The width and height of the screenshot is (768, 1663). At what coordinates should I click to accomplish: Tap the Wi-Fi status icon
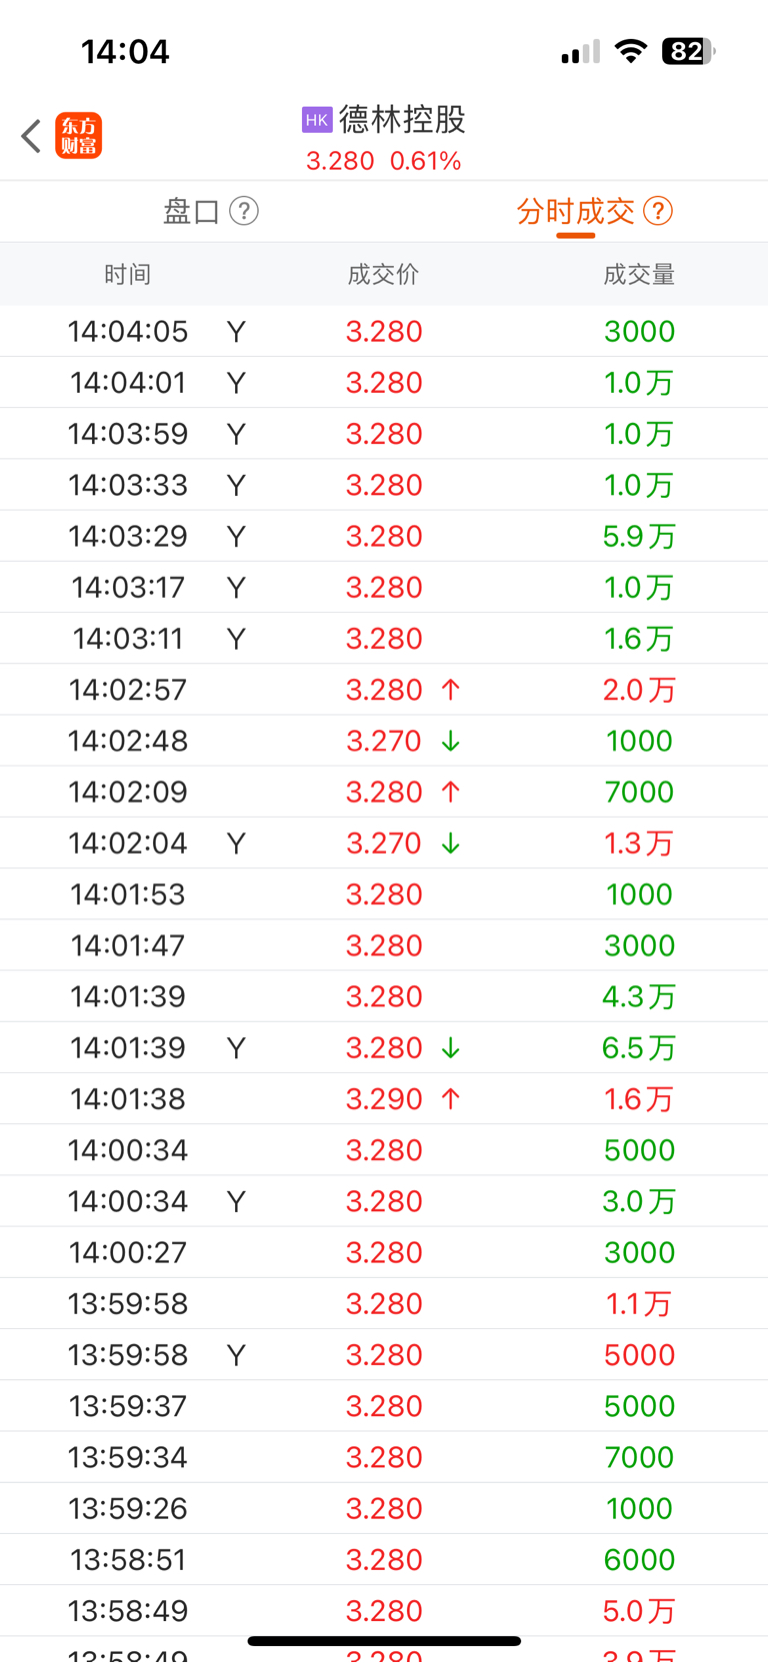tap(630, 51)
